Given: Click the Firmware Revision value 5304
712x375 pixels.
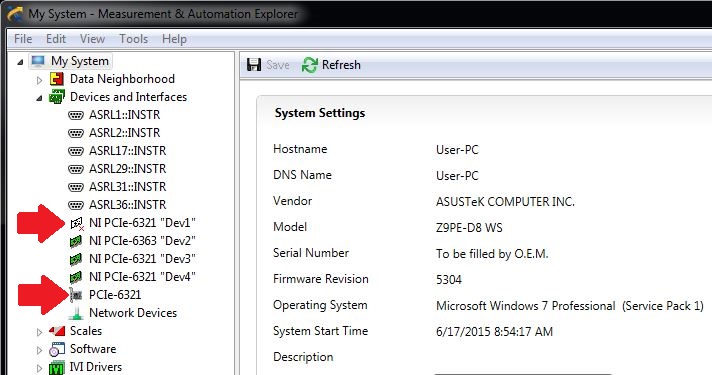Looking at the screenshot, I should pos(449,280).
